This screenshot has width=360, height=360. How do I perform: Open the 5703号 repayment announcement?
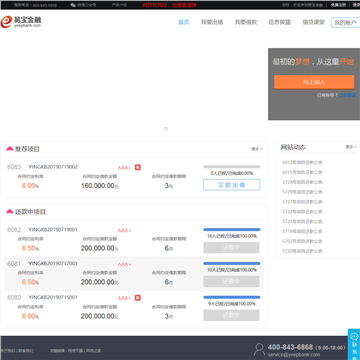302,241
